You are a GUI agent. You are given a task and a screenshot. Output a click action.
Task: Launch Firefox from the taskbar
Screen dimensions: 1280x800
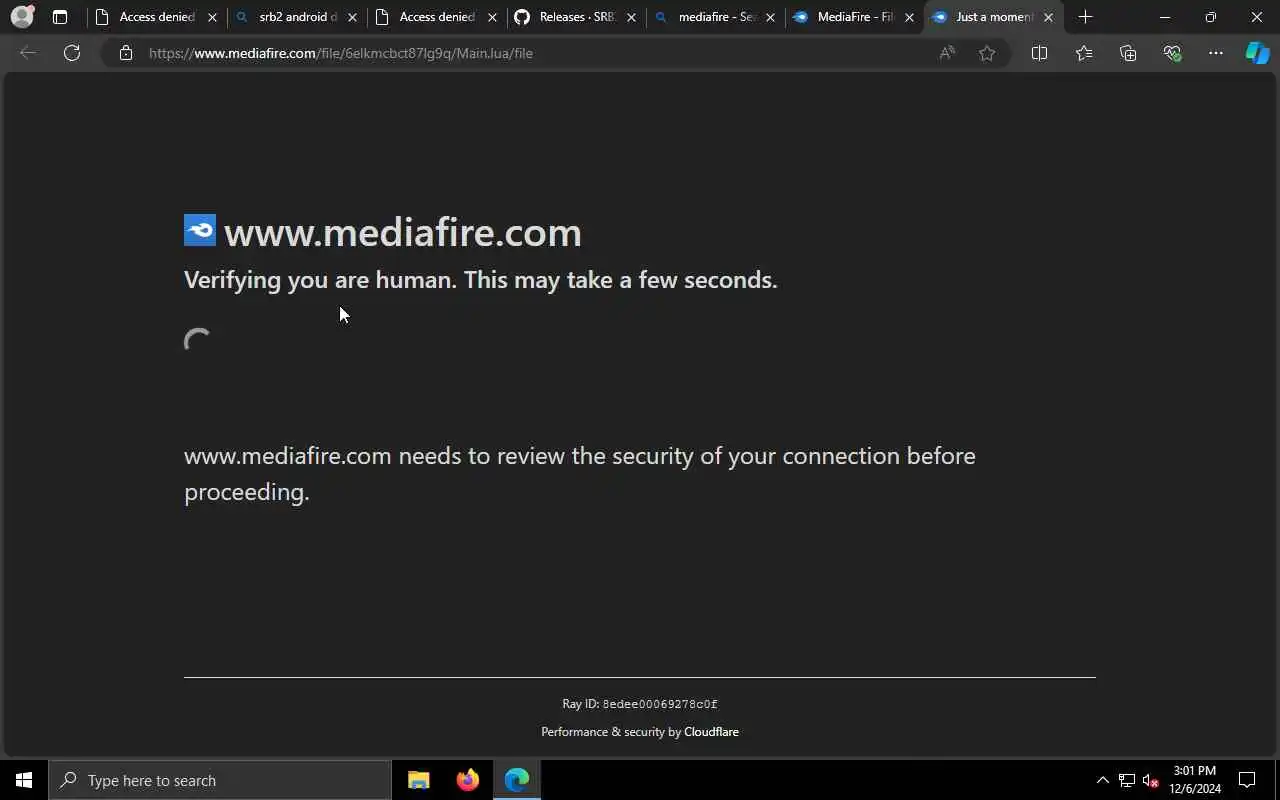click(467, 780)
